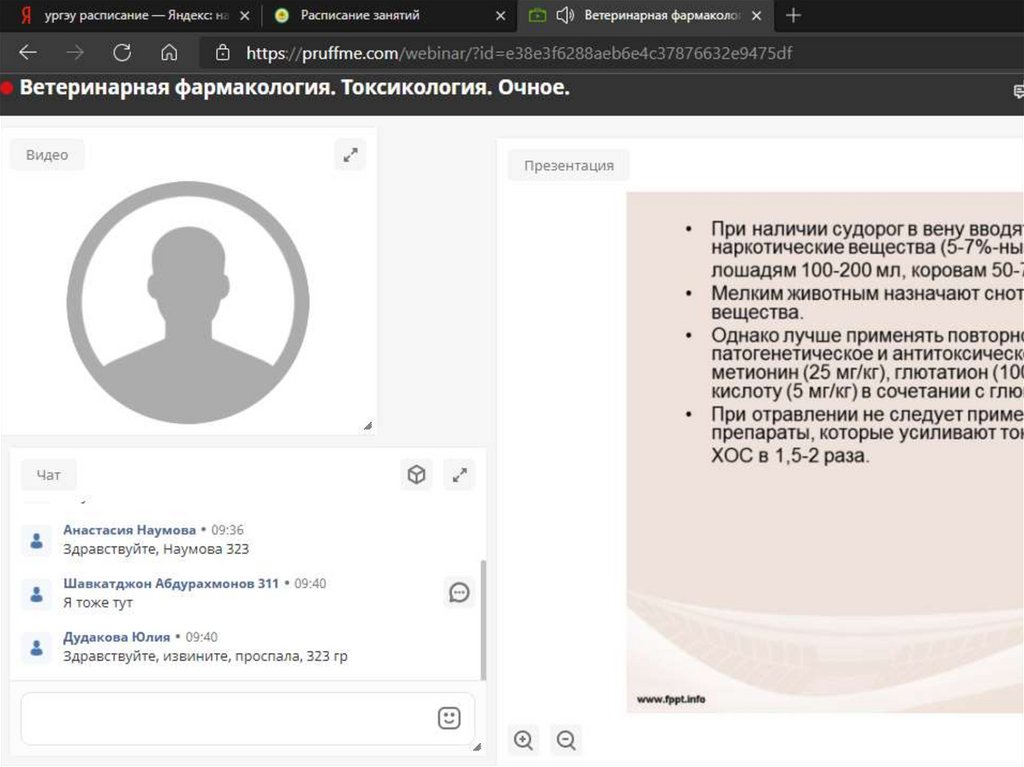Type in the chat message input field
This screenshot has height=767, width=1024.
(x=225, y=718)
